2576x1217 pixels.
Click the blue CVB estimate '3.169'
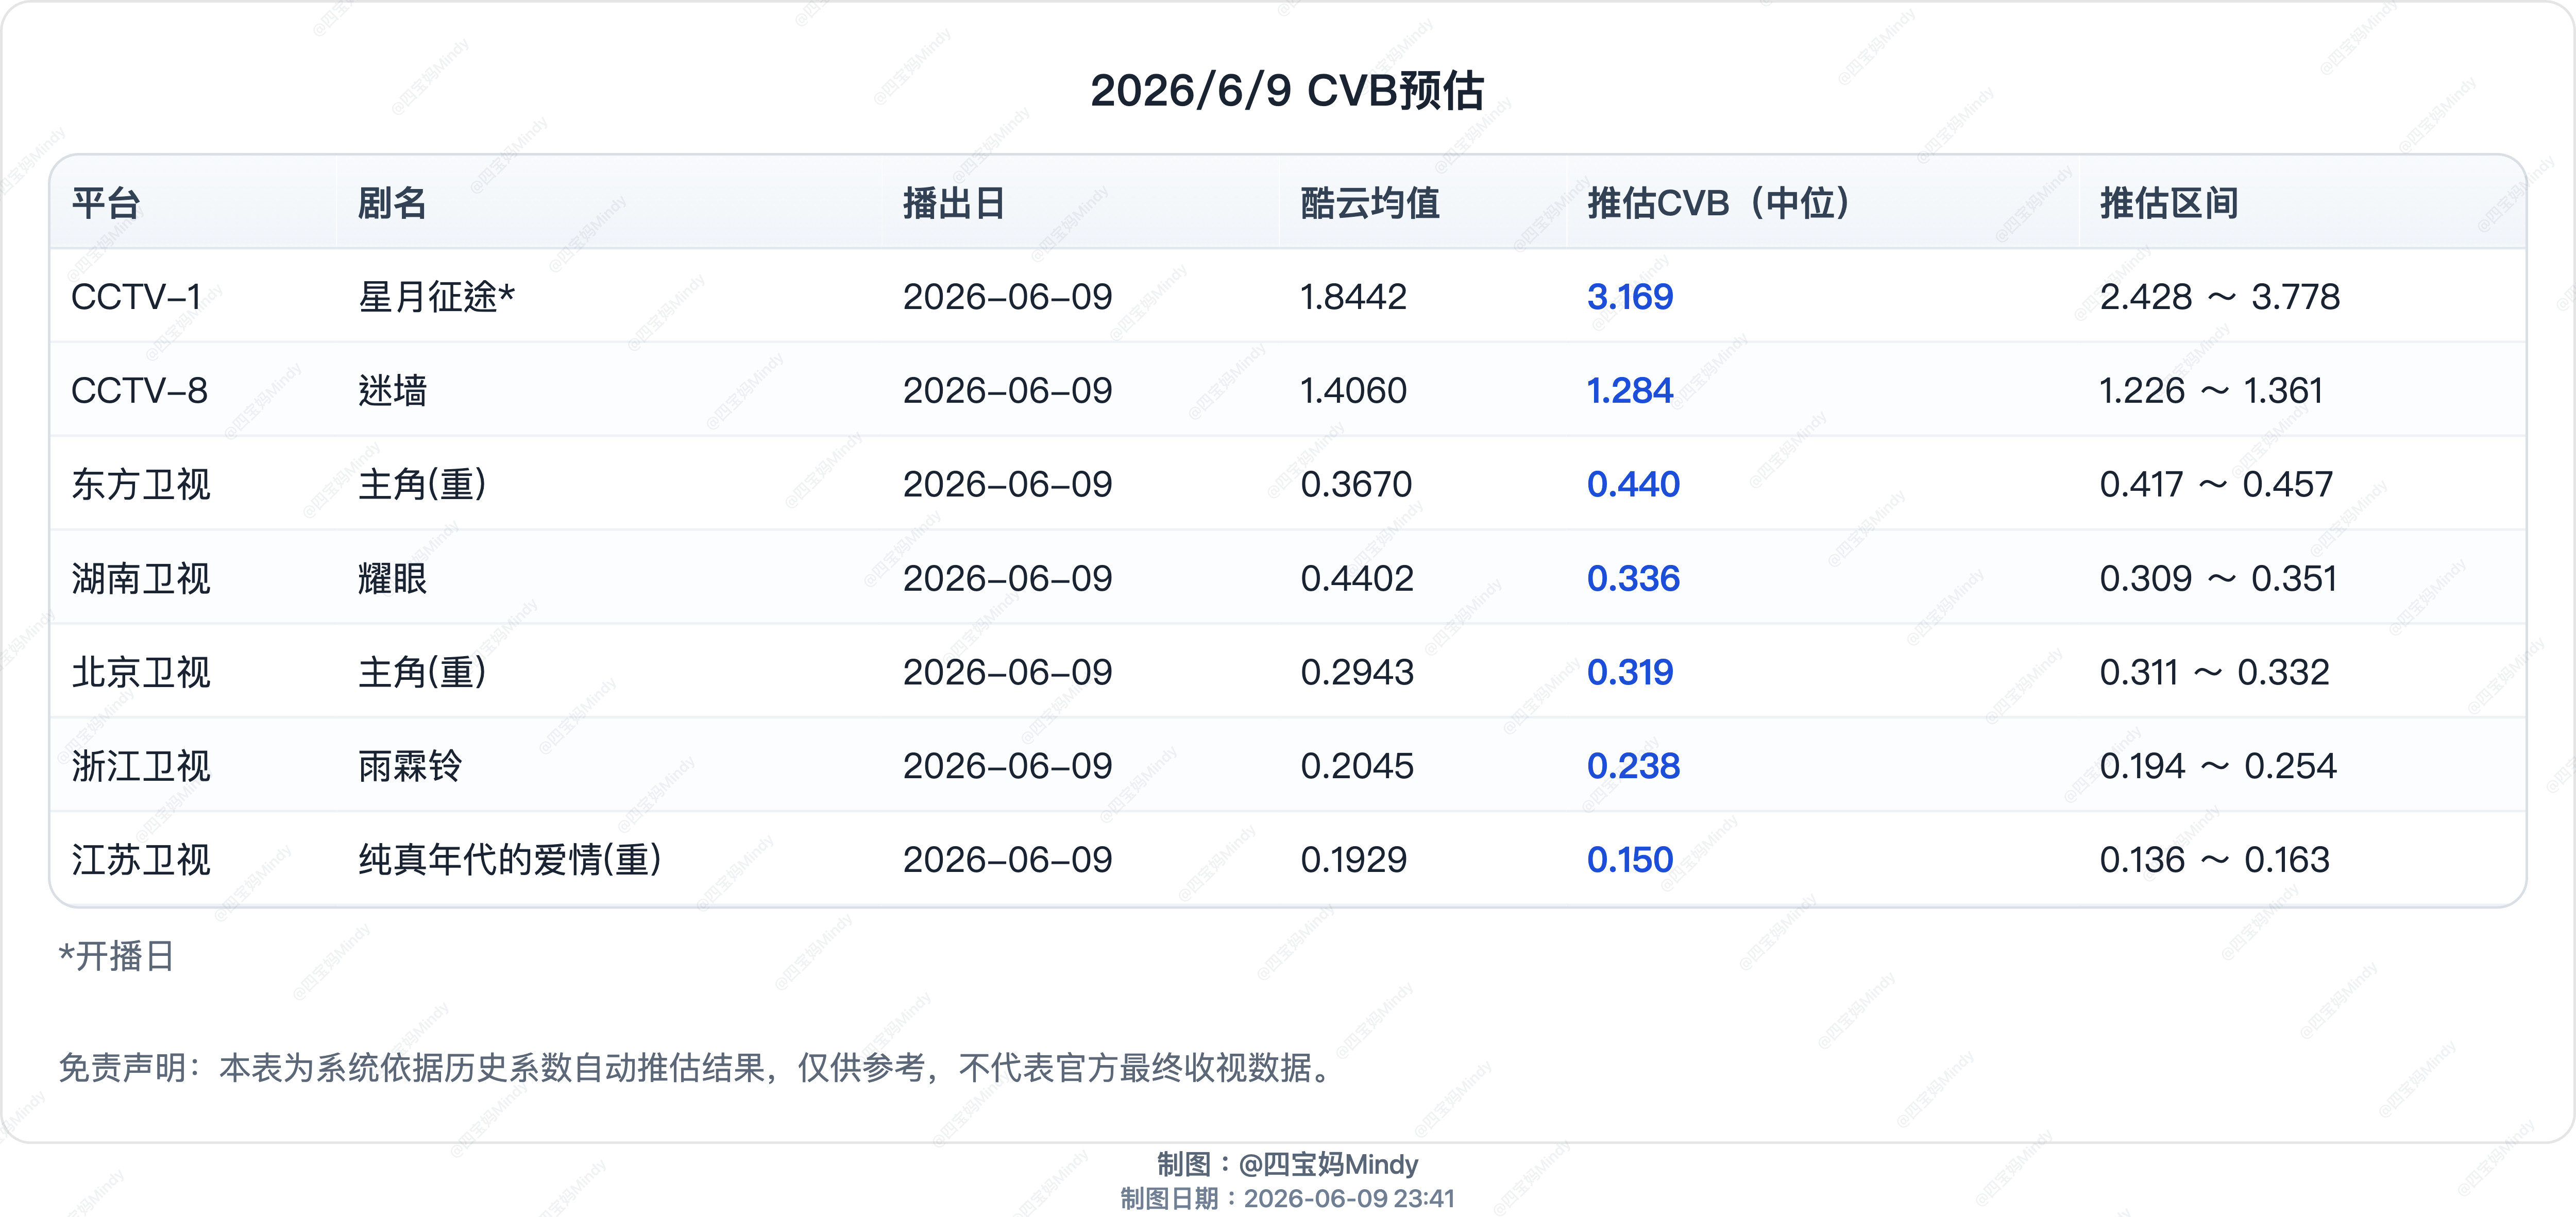click(x=1630, y=297)
